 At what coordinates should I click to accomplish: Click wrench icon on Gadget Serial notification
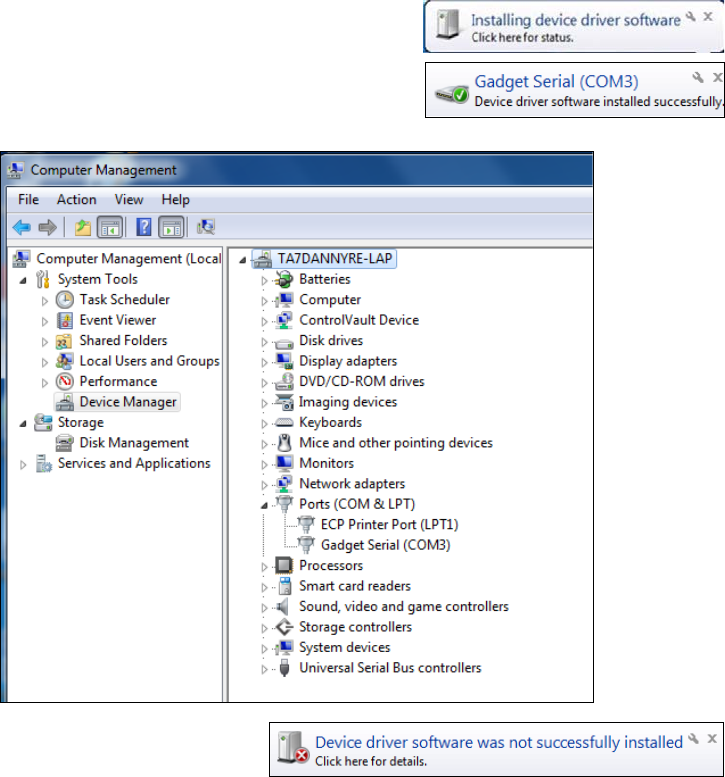(x=698, y=77)
